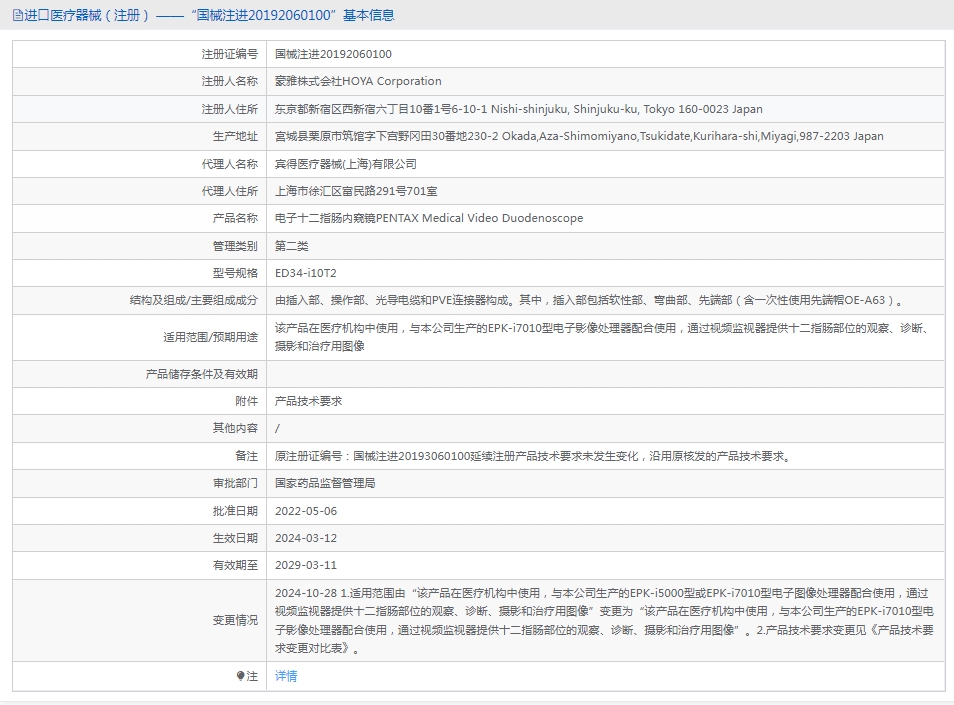Click the intended-use text beside 适用范围/预期用途
The height and width of the screenshot is (705, 954).
click(603, 337)
